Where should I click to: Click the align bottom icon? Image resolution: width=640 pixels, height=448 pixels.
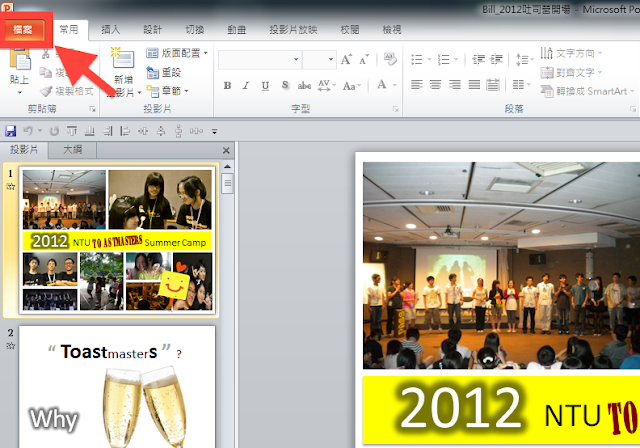[90, 131]
